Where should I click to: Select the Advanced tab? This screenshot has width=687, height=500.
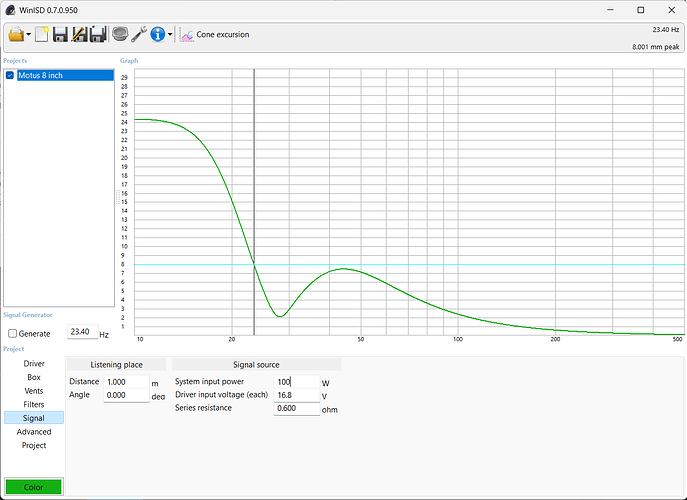(34, 432)
